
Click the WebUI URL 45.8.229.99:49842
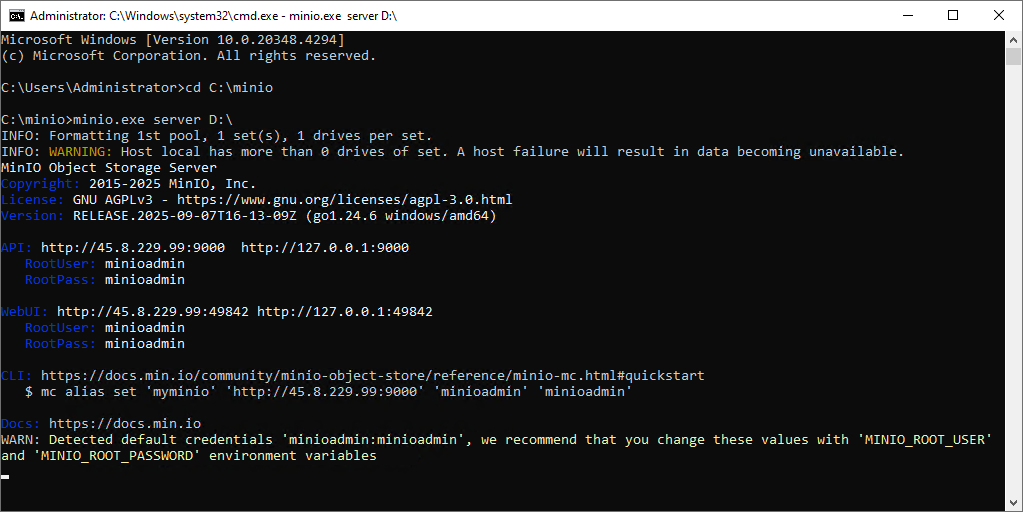point(153,312)
